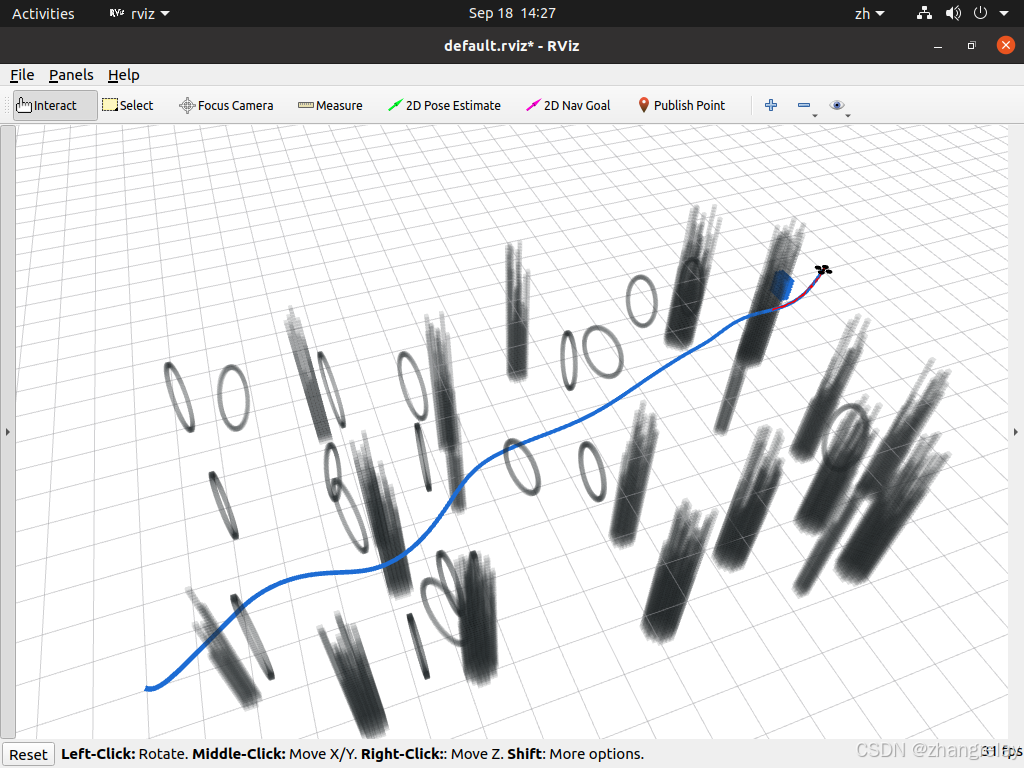Viewport: 1024px width, 768px height.
Task: Open the zh input language dropdown
Action: click(x=869, y=14)
